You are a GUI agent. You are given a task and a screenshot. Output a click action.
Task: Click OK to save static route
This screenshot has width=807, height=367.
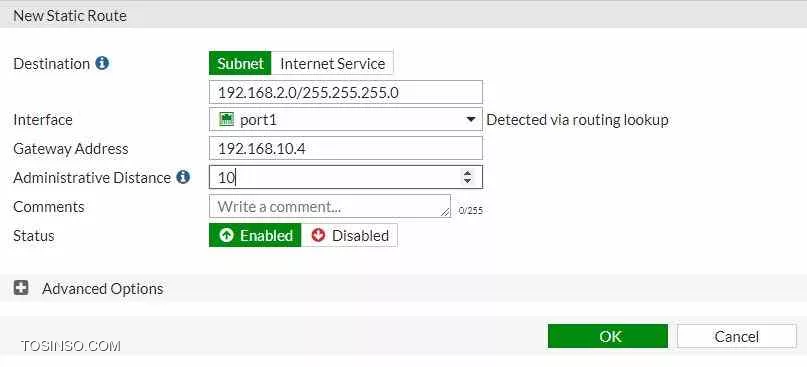[608, 336]
